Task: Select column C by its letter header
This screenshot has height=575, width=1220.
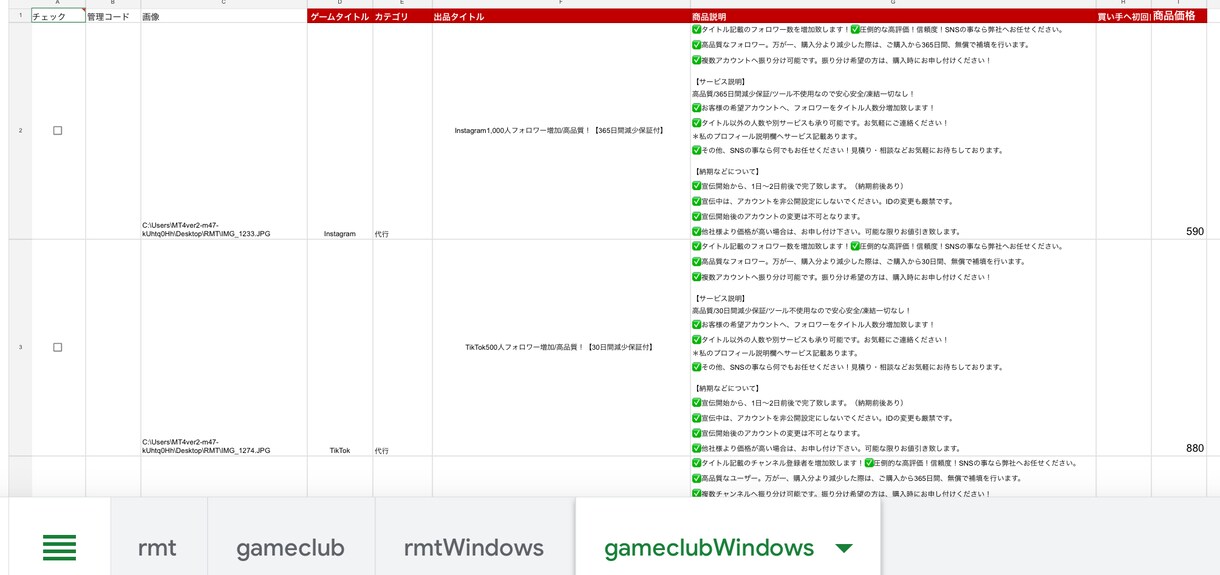Action: 224,4
